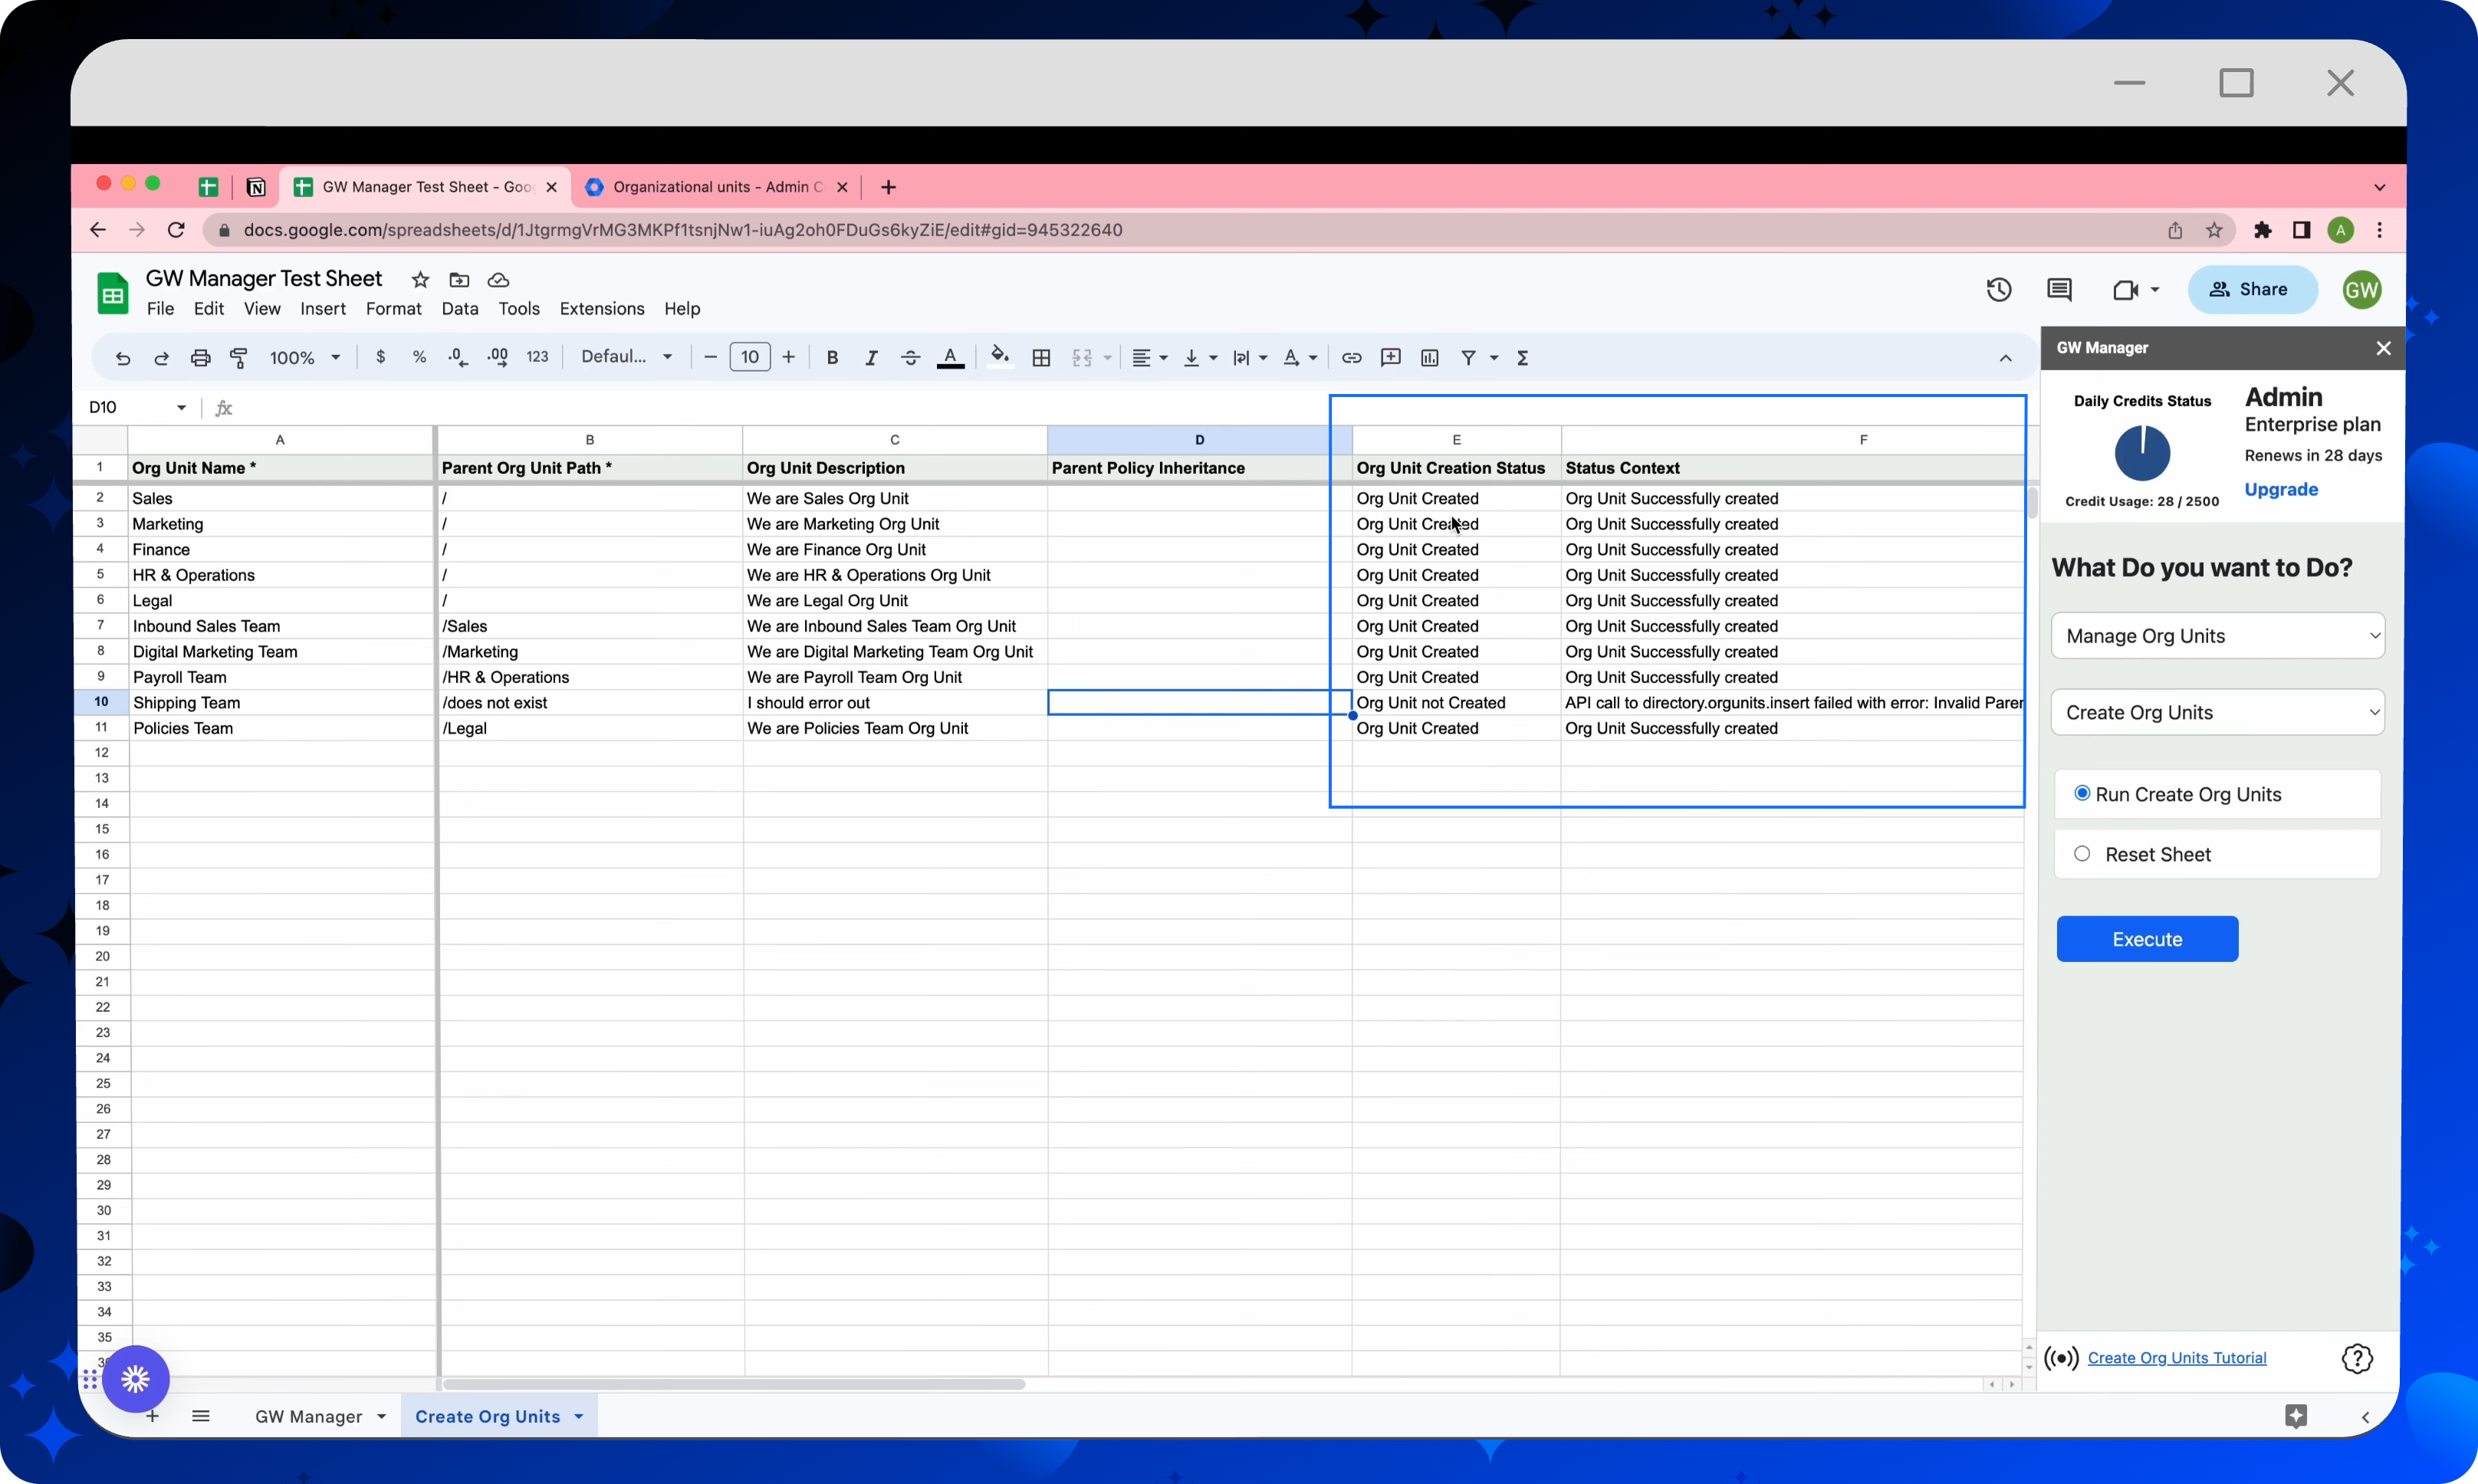2478x1484 pixels.
Task: Open the Format menu
Action: (393, 309)
